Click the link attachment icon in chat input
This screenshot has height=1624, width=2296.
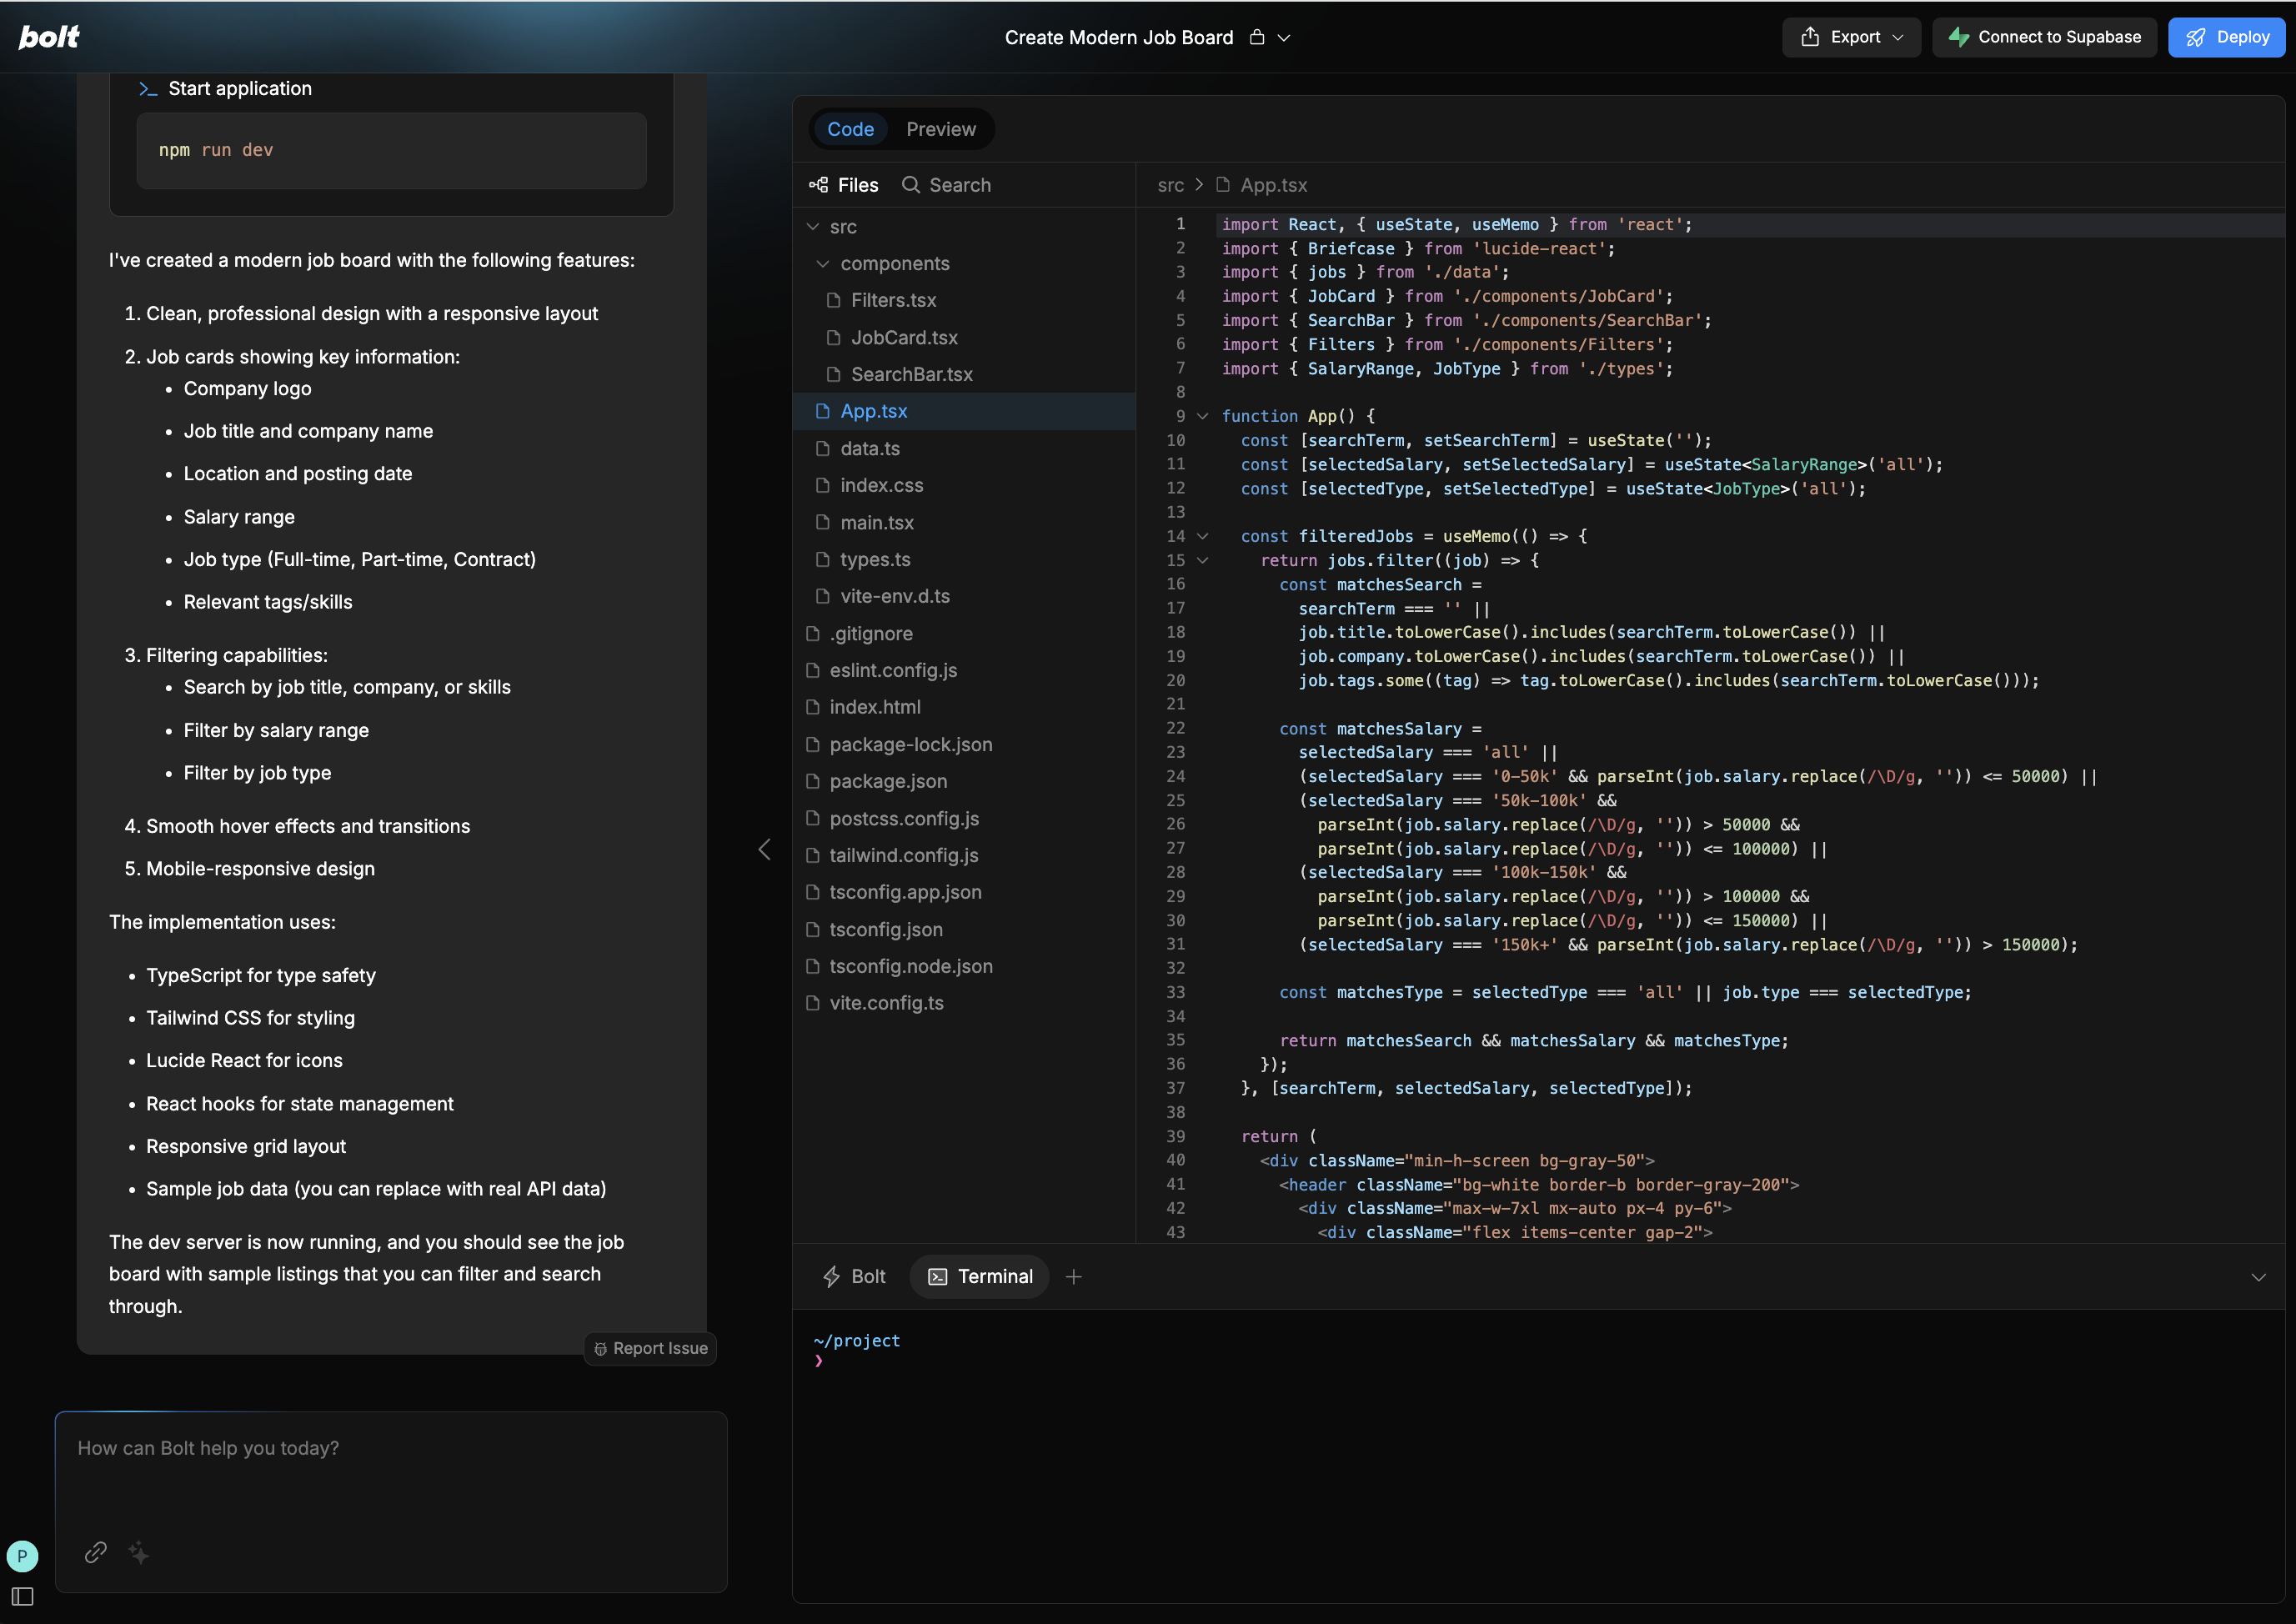tap(95, 1553)
